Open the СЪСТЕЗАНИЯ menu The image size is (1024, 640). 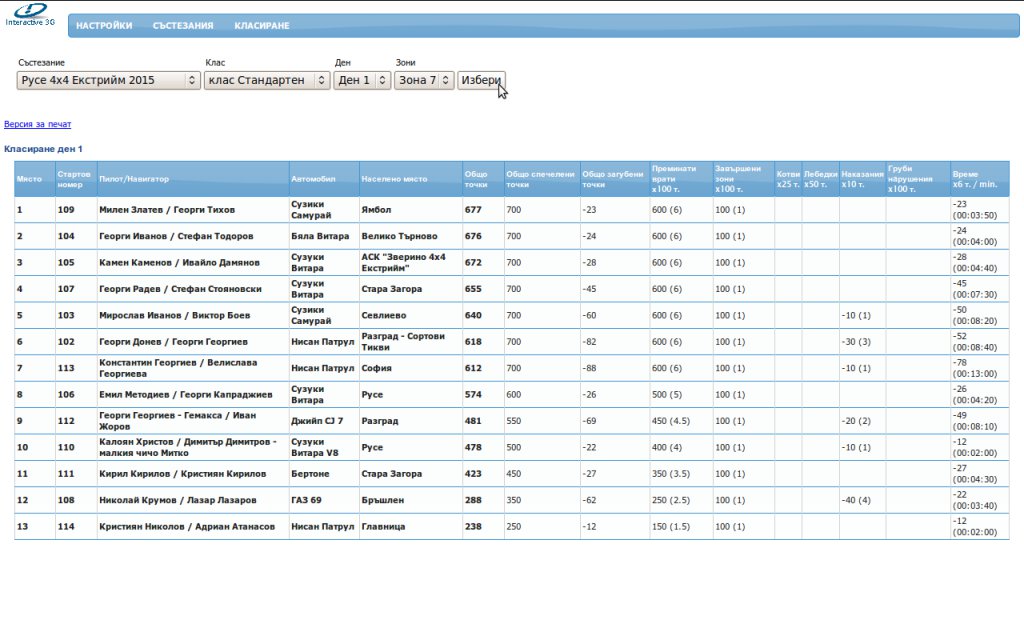[183, 26]
